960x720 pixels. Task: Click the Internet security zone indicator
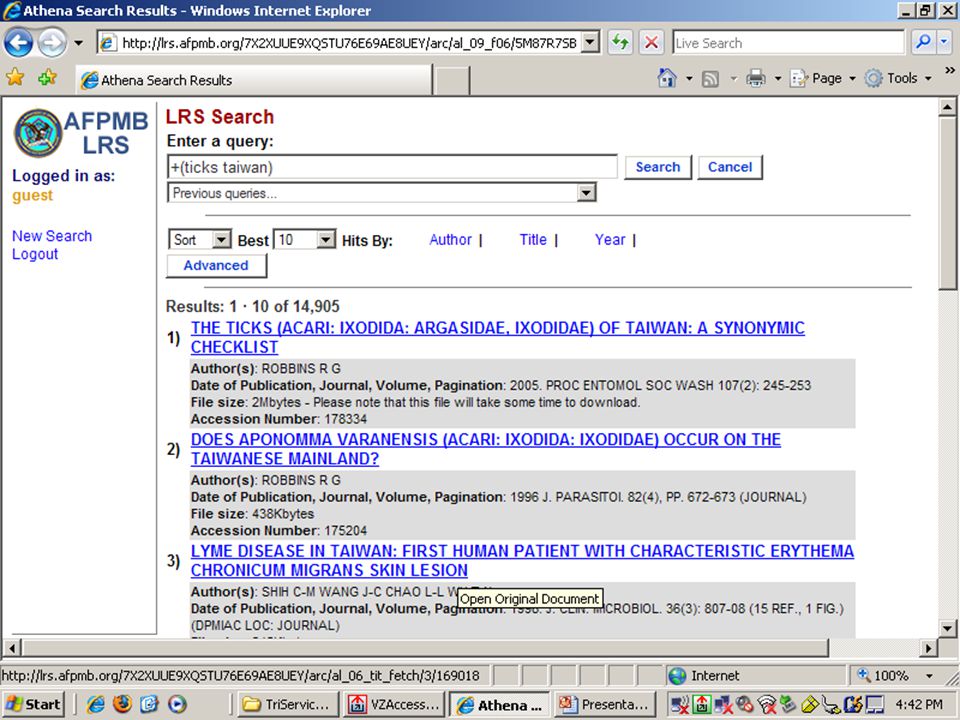click(704, 675)
